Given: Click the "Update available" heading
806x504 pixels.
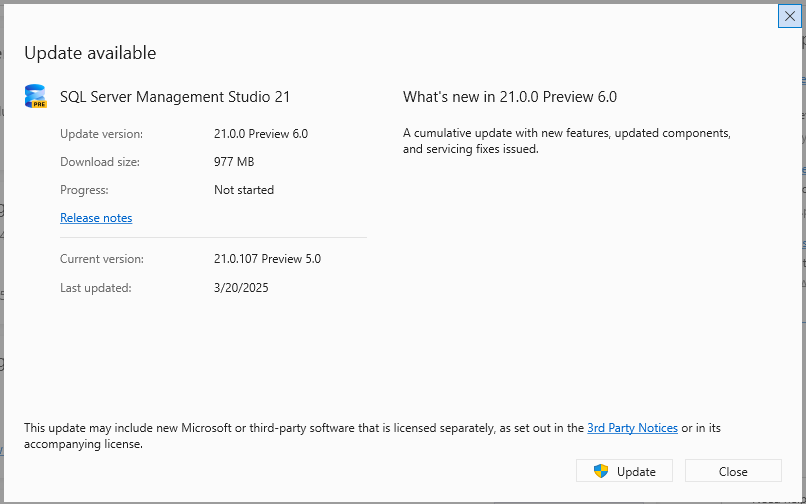Looking at the screenshot, I should [x=90, y=53].
